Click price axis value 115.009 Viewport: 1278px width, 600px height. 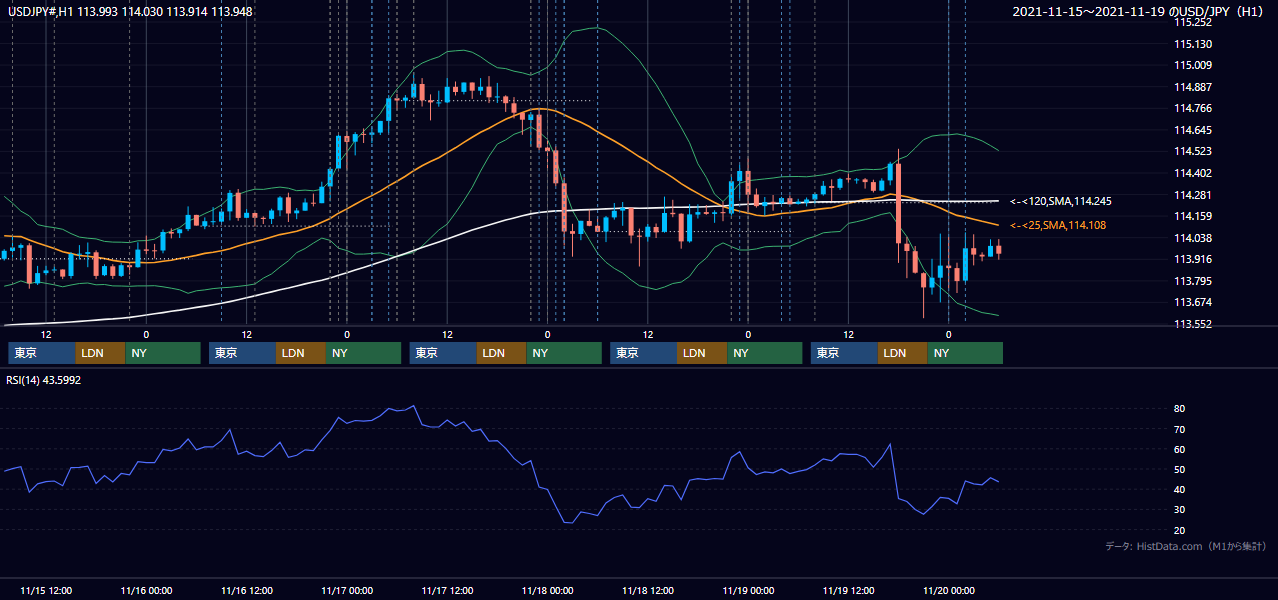click(1193, 65)
